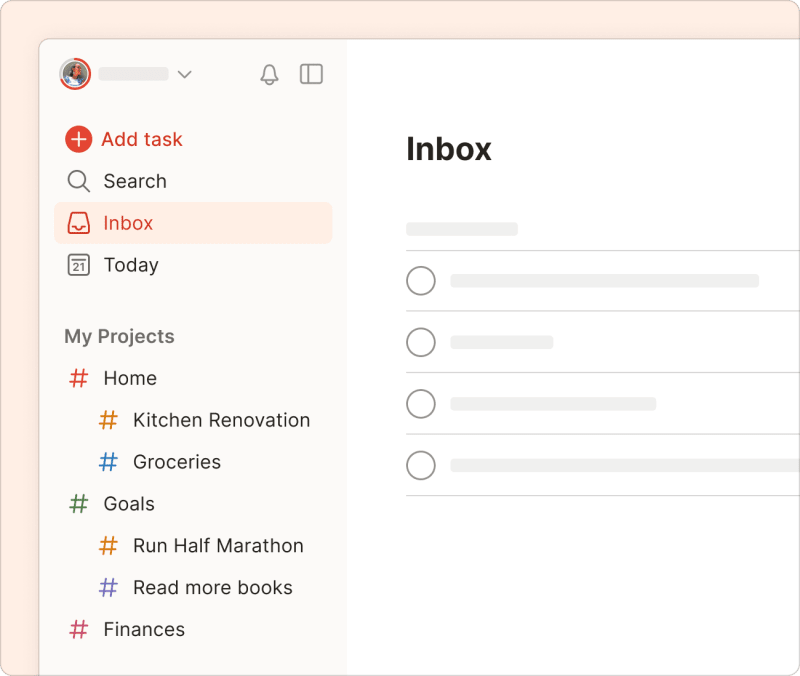Click the user profile avatar picture
800x676 pixels.
click(73, 74)
